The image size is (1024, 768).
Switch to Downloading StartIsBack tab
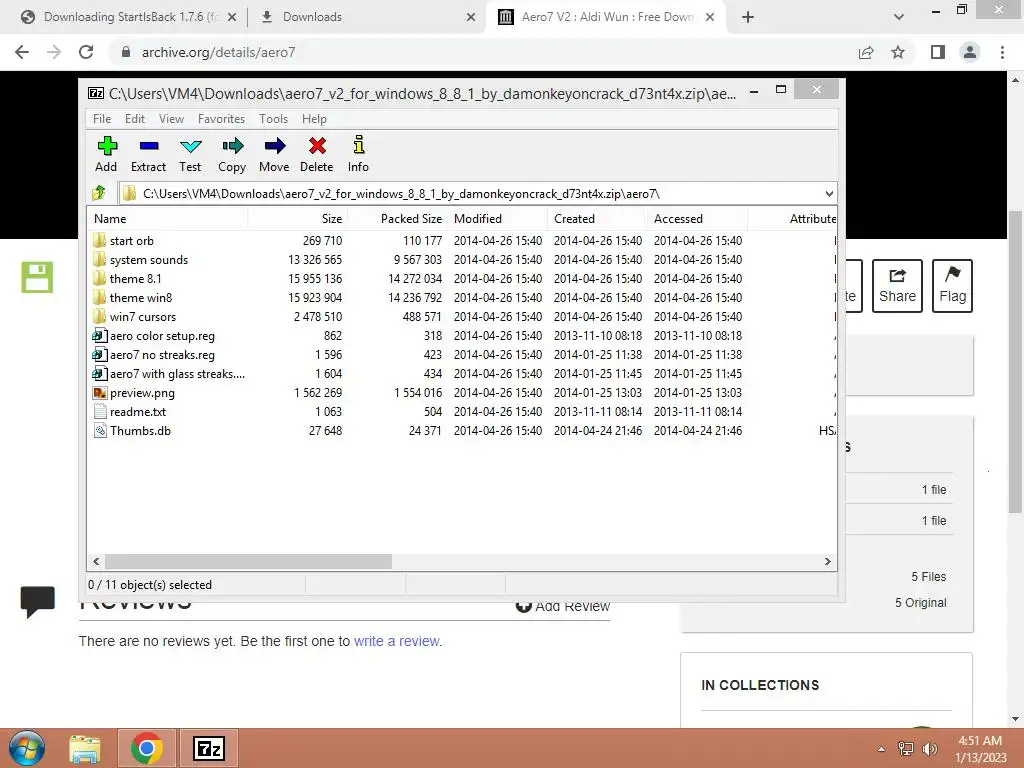point(129,17)
